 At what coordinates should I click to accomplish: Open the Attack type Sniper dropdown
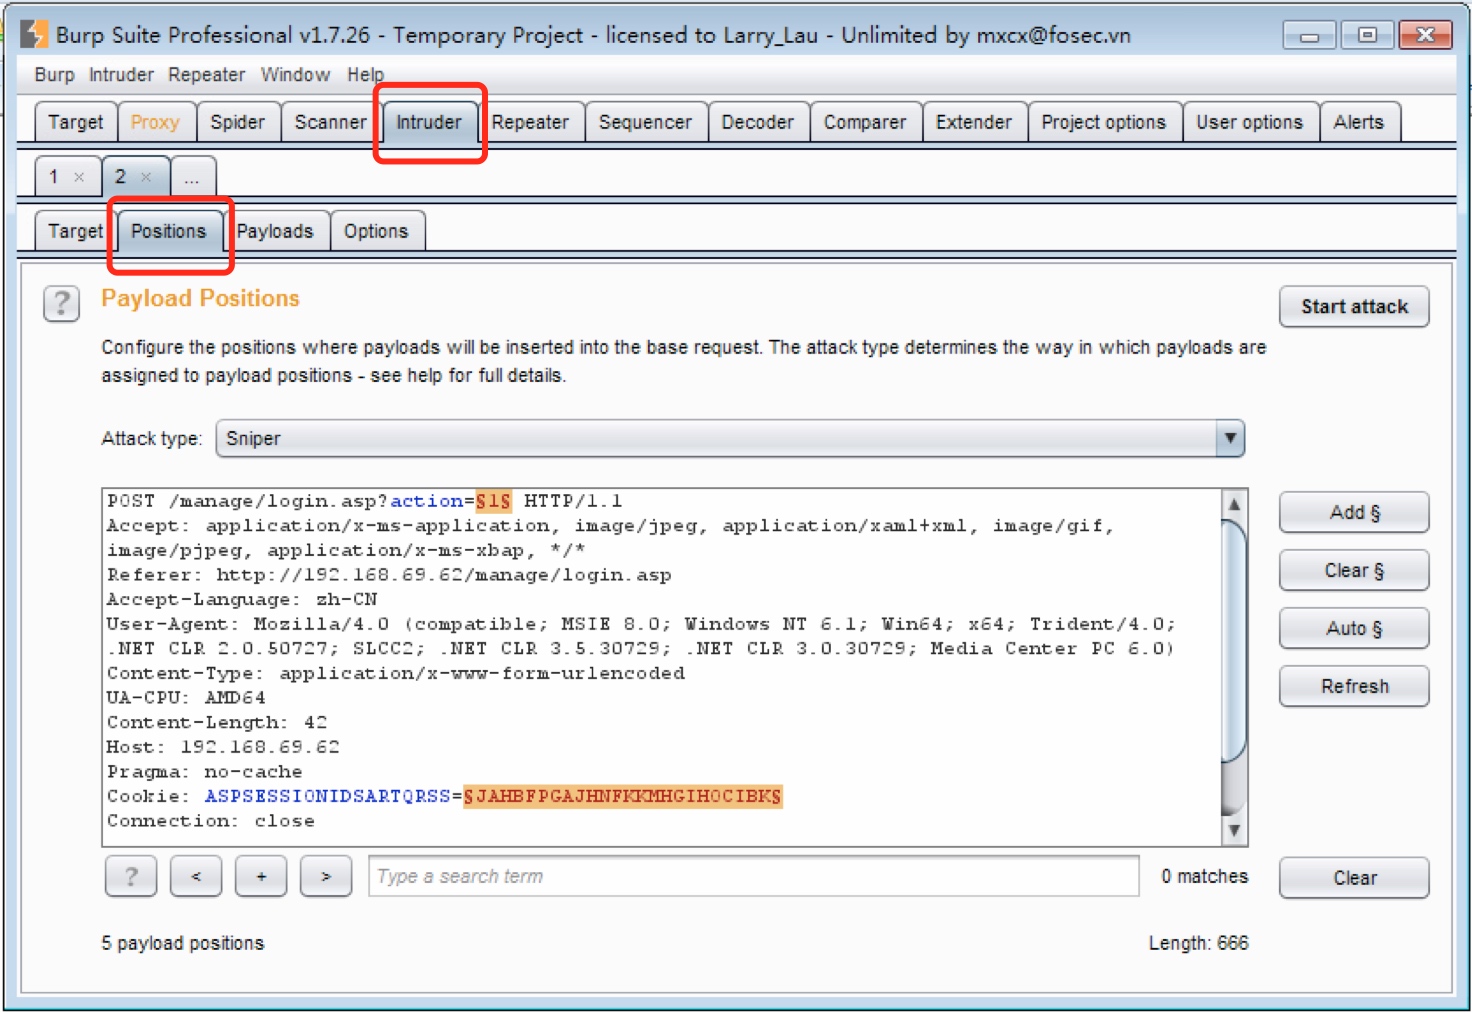(730, 438)
